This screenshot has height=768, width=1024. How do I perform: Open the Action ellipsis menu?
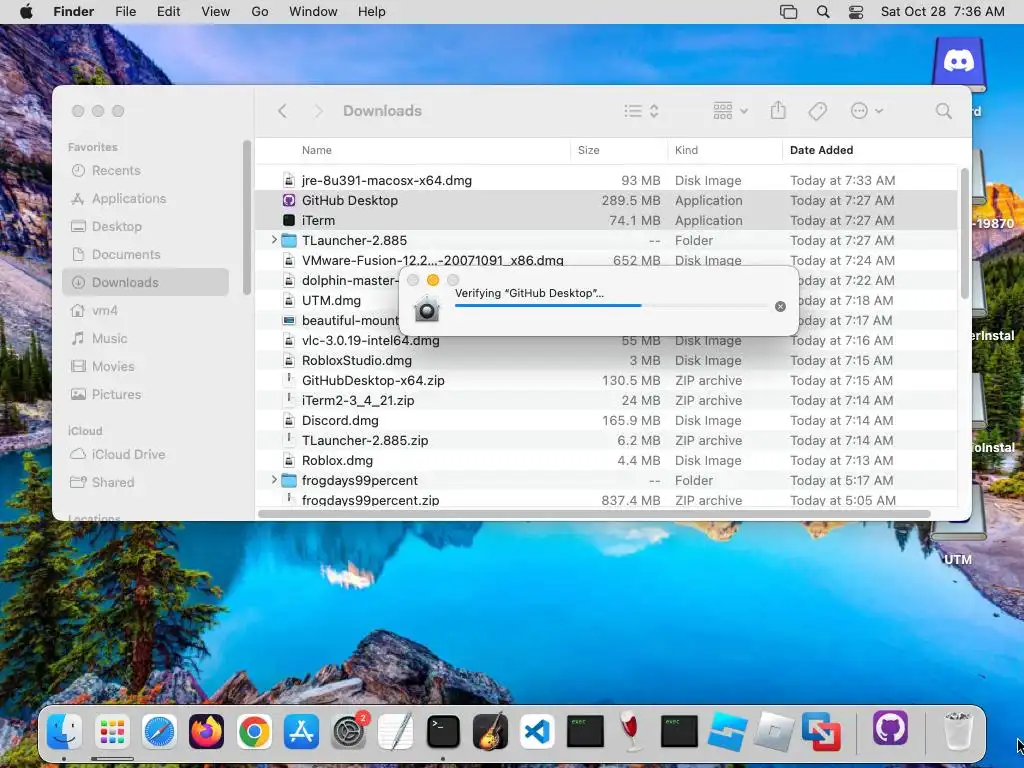[x=867, y=111]
